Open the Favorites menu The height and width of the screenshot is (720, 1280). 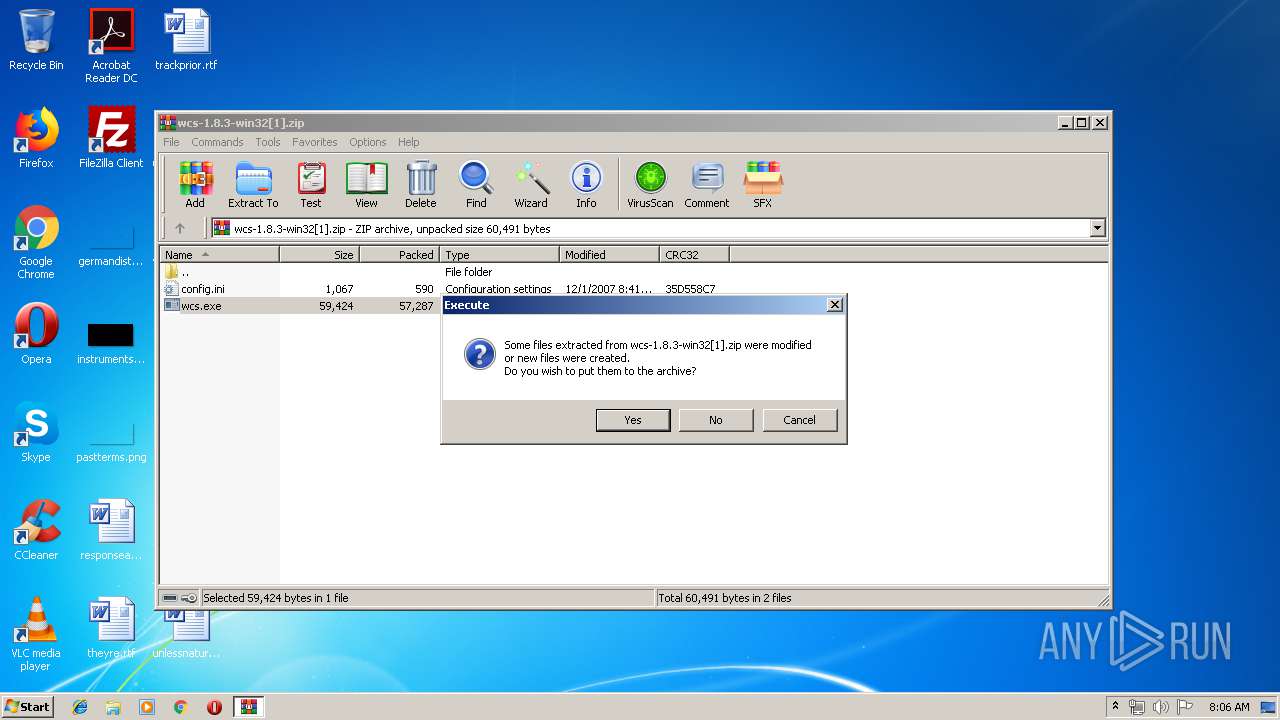click(x=315, y=142)
